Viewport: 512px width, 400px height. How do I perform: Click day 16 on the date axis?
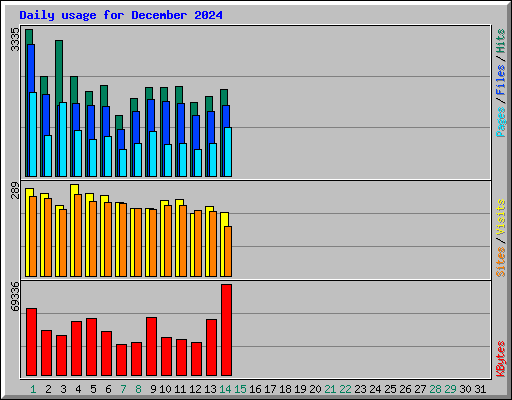point(255,389)
